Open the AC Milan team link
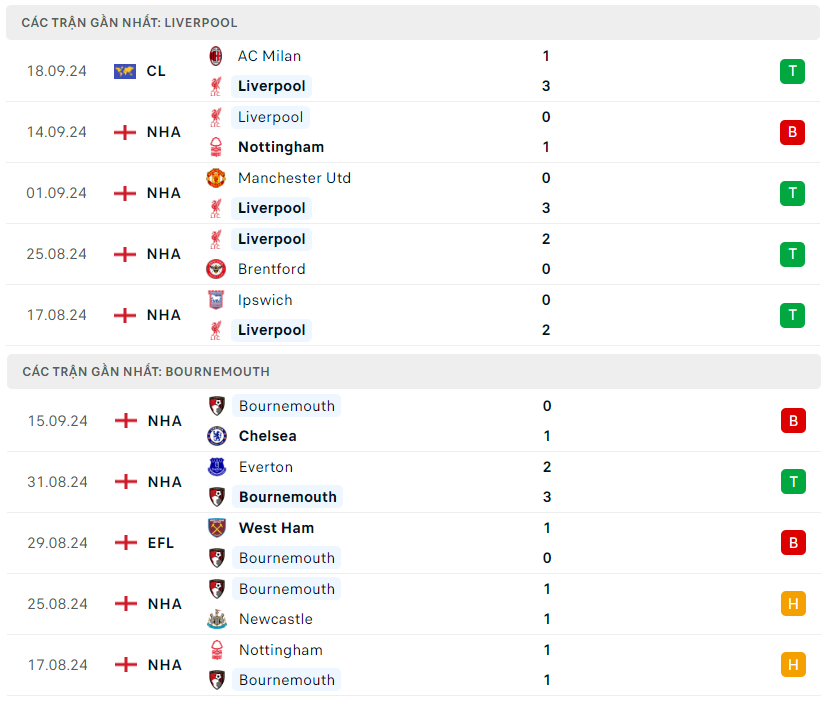This screenshot has width=824, height=704. (269, 56)
